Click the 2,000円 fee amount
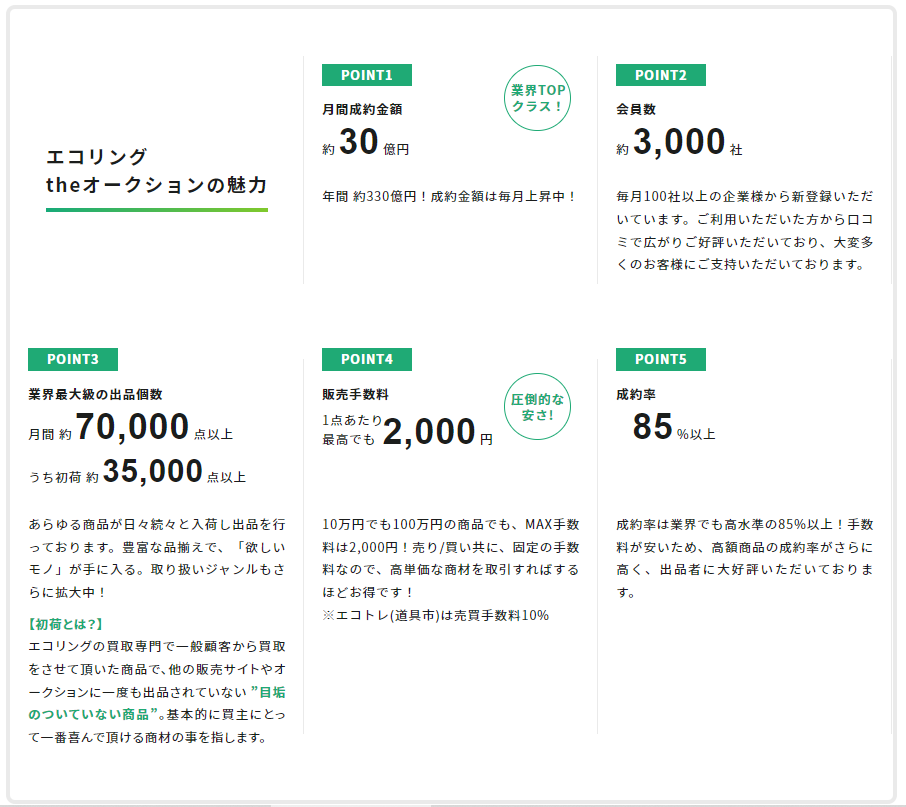 click(437, 432)
